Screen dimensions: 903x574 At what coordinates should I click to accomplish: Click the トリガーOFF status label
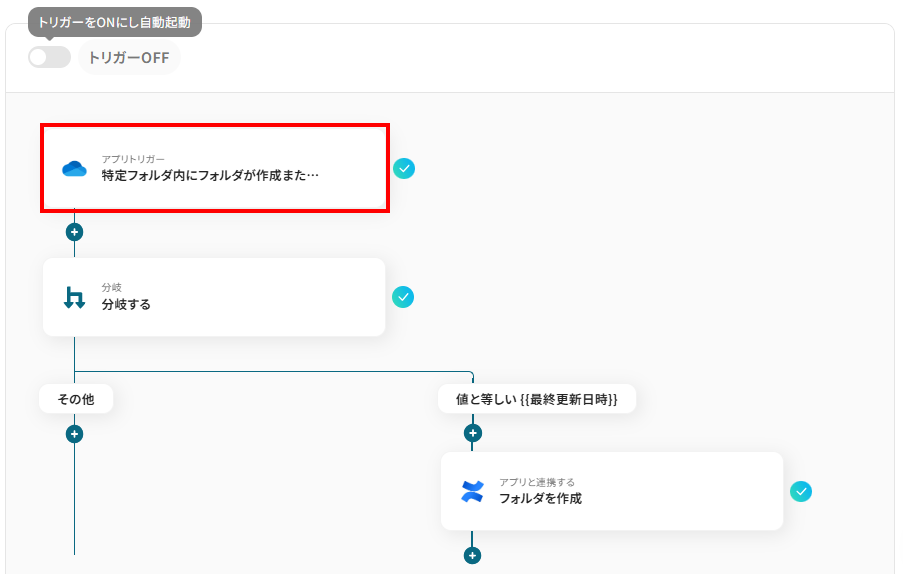(129, 58)
